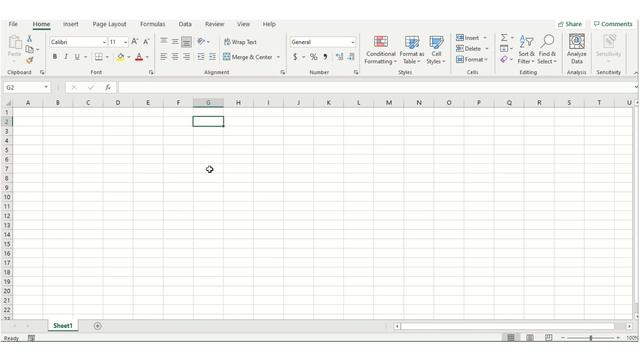Image resolution: width=640 pixels, height=360 pixels.
Task: Open Find & Select menu
Action: point(547,50)
